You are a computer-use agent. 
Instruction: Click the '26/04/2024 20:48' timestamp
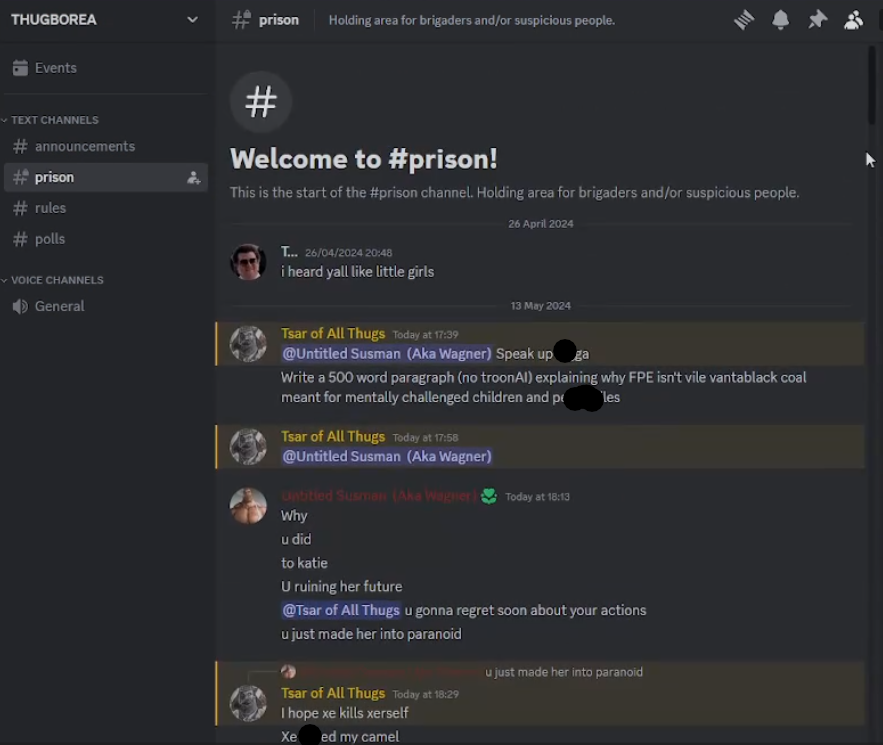[349, 253]
